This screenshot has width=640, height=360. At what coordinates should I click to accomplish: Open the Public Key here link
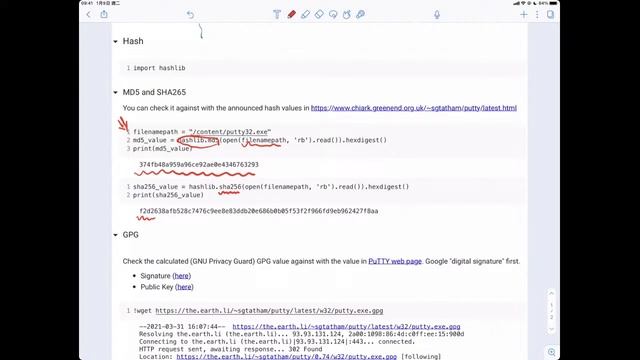point(184,287)
